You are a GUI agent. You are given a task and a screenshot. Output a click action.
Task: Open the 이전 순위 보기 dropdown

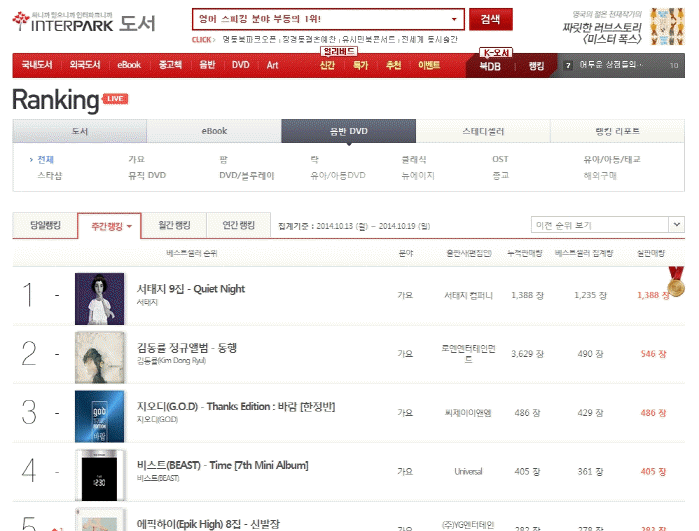coord(608,225)
